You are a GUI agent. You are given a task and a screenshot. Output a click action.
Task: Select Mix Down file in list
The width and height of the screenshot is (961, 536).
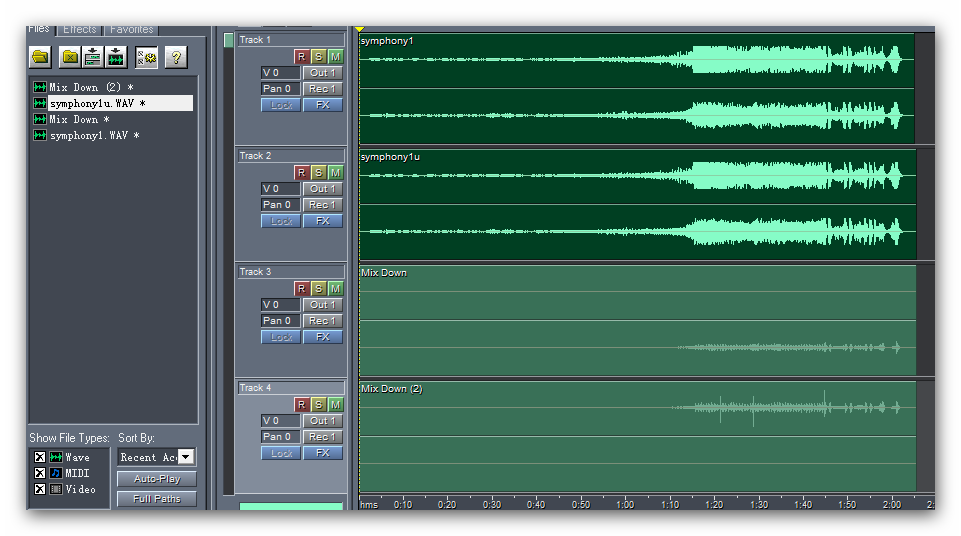(x=79, y=119)
